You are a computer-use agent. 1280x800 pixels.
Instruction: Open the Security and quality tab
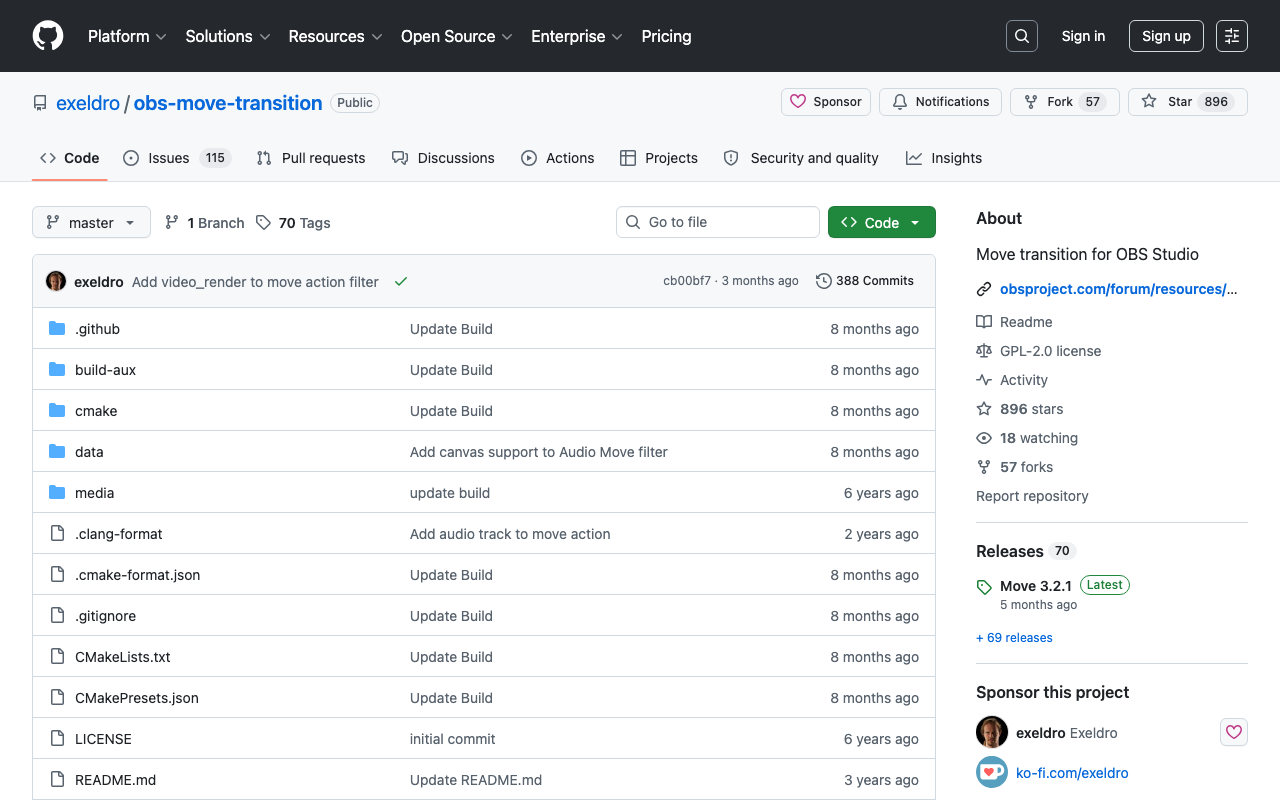pos(800,158)
